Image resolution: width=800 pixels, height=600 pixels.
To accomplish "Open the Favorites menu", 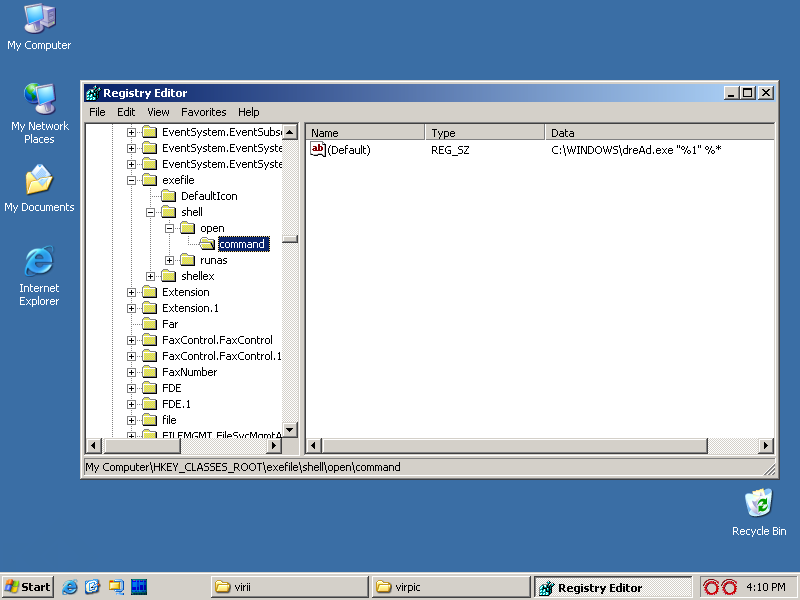I will tap(204, 112).
